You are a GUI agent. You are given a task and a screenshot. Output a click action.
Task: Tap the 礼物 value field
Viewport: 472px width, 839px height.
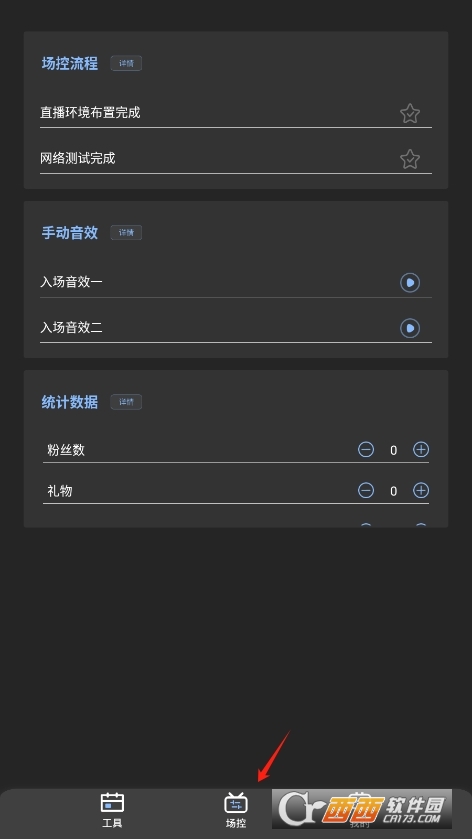pos(393,491)
